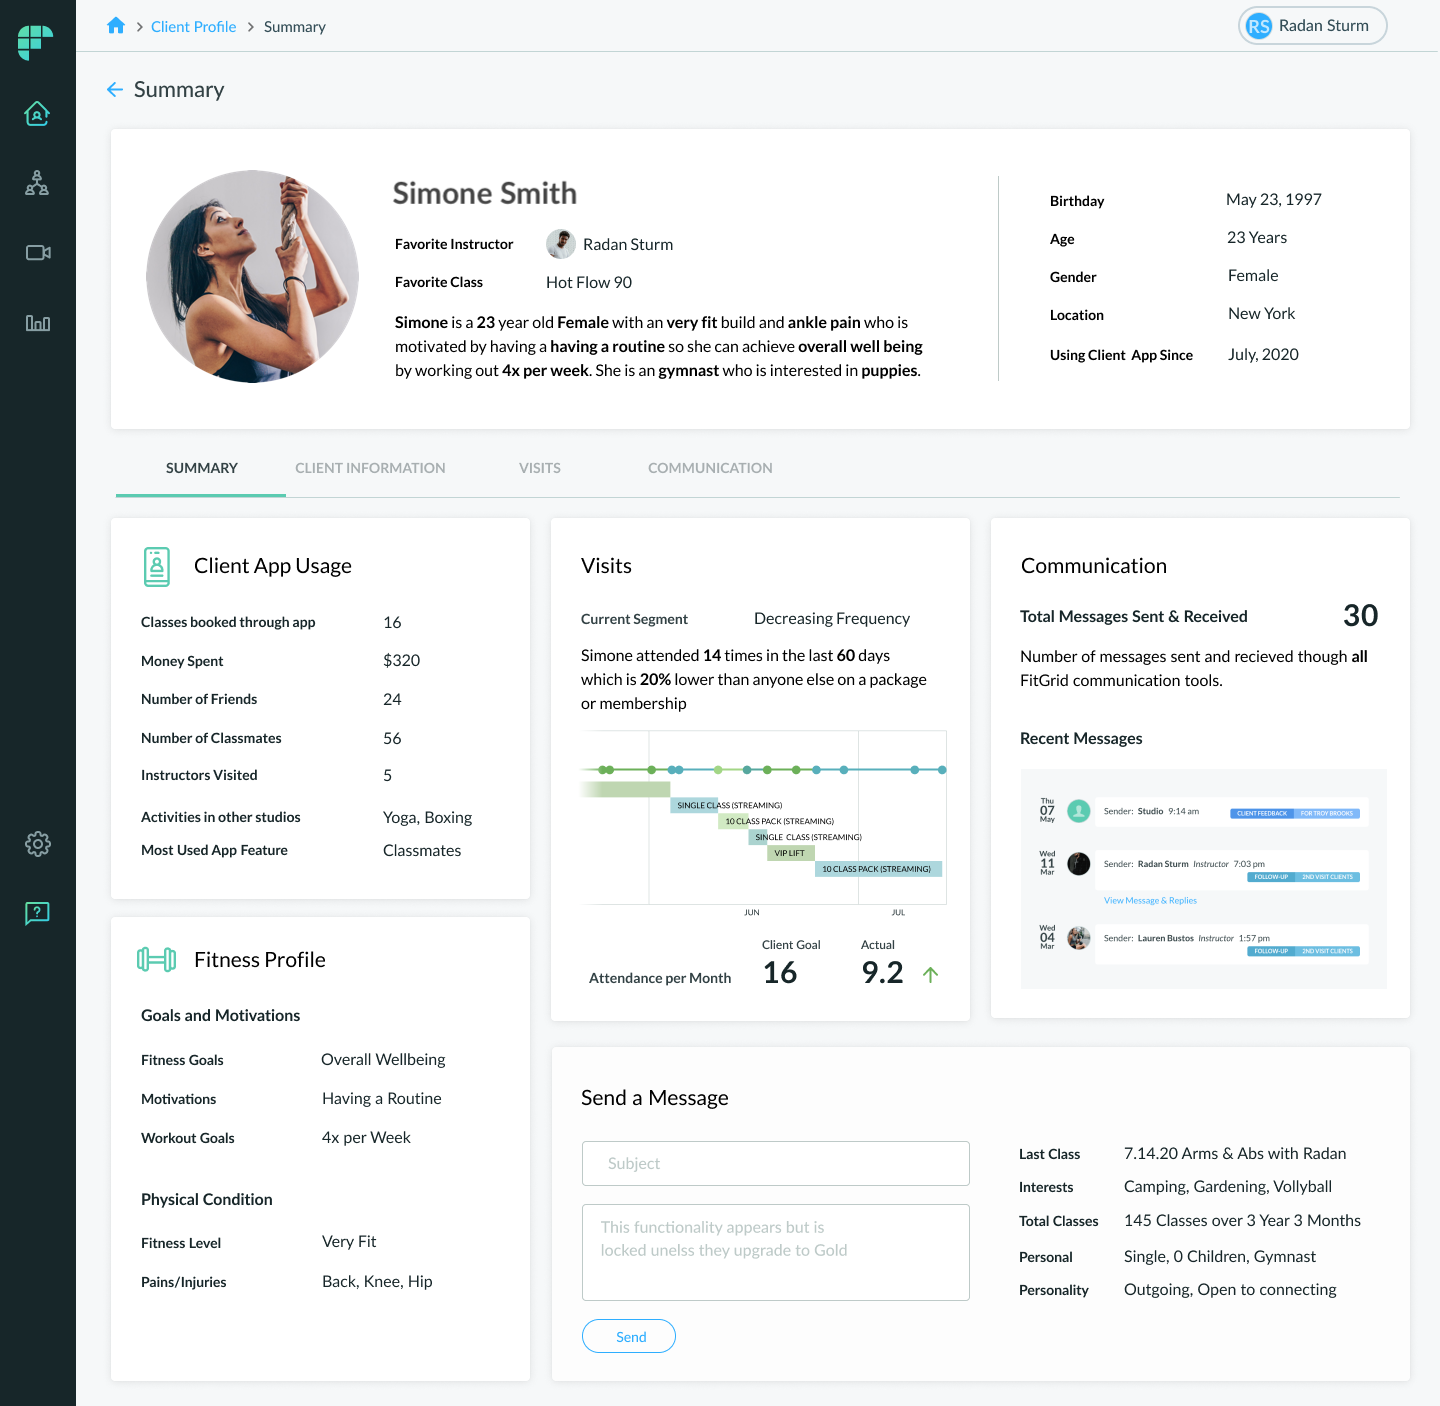Click the Client App Usage card icon
Viewport: 1440px width, 1406px height.
tap(156, 566)
